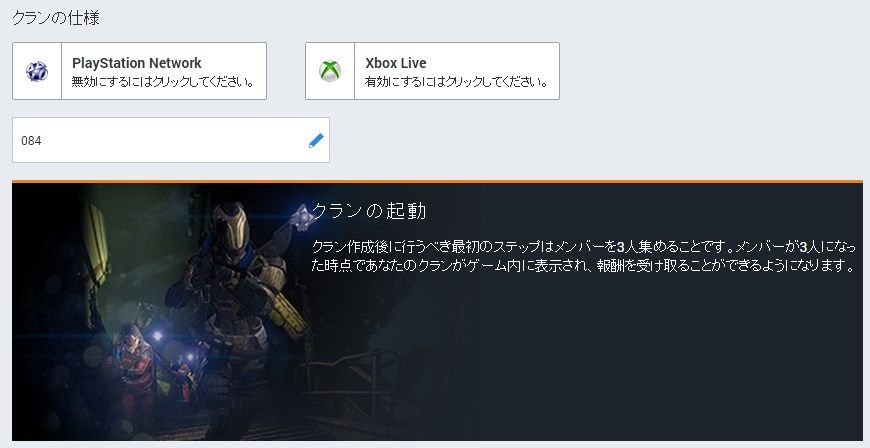This screenshot has width=870, height=448.
Task: Select the Xbox Live title label
Action: 396,63
